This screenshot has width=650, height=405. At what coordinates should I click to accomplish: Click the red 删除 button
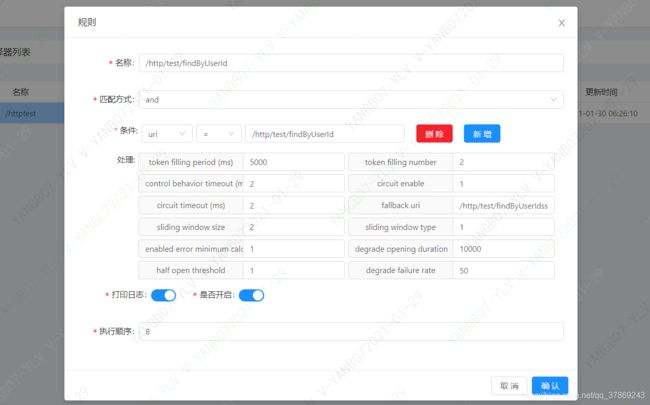(x=434, y=134)
